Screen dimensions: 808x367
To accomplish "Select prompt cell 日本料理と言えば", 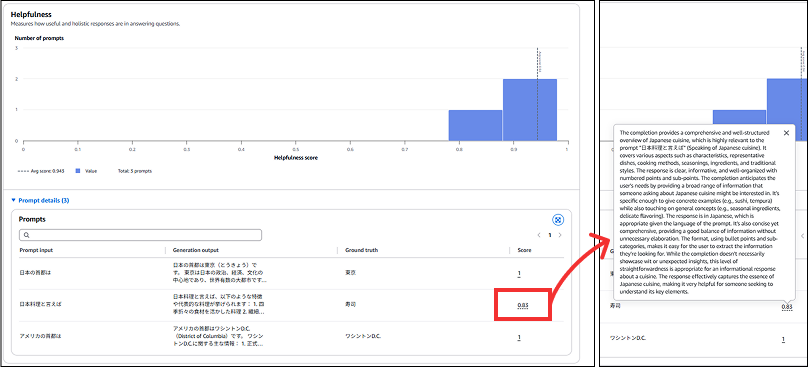I will 40,304.
